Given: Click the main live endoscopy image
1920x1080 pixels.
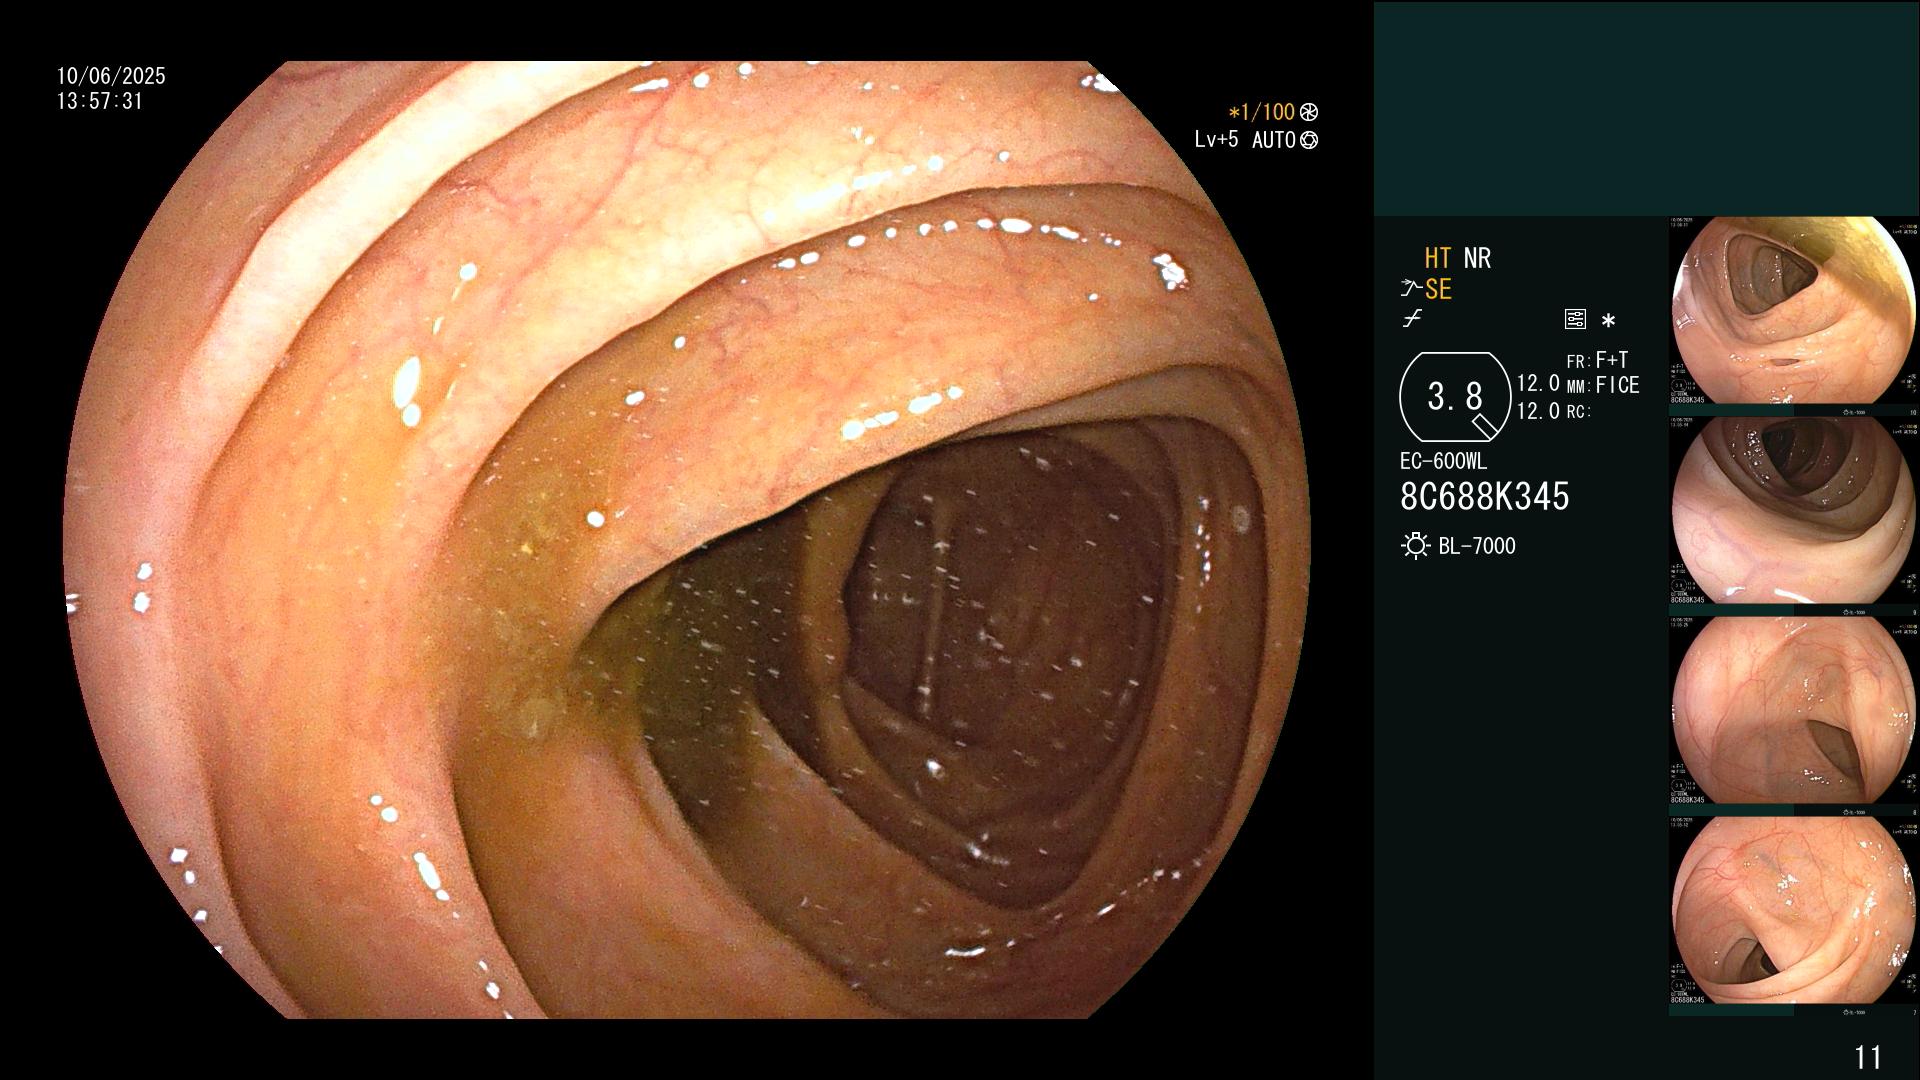Looking at the screenshot, I should tap(687, 540).
